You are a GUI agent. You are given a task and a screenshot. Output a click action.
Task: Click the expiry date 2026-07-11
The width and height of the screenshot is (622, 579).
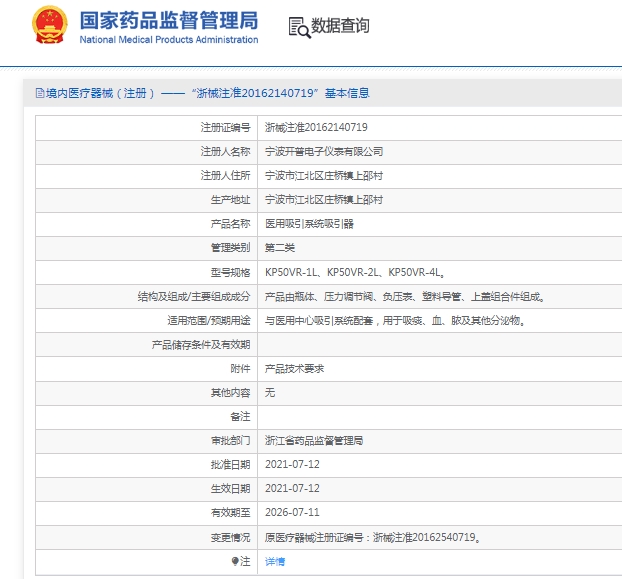tap(292, 512)
